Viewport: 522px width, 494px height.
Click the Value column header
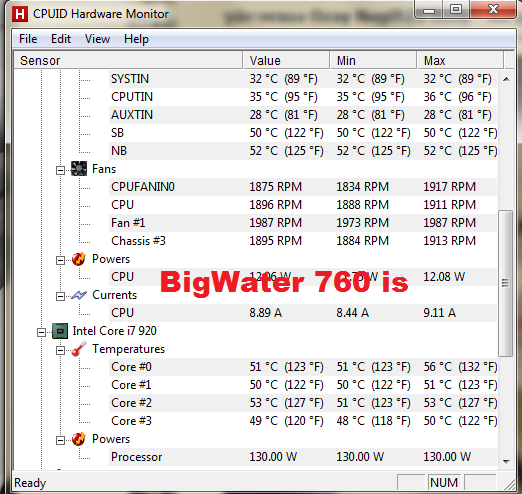286,60
